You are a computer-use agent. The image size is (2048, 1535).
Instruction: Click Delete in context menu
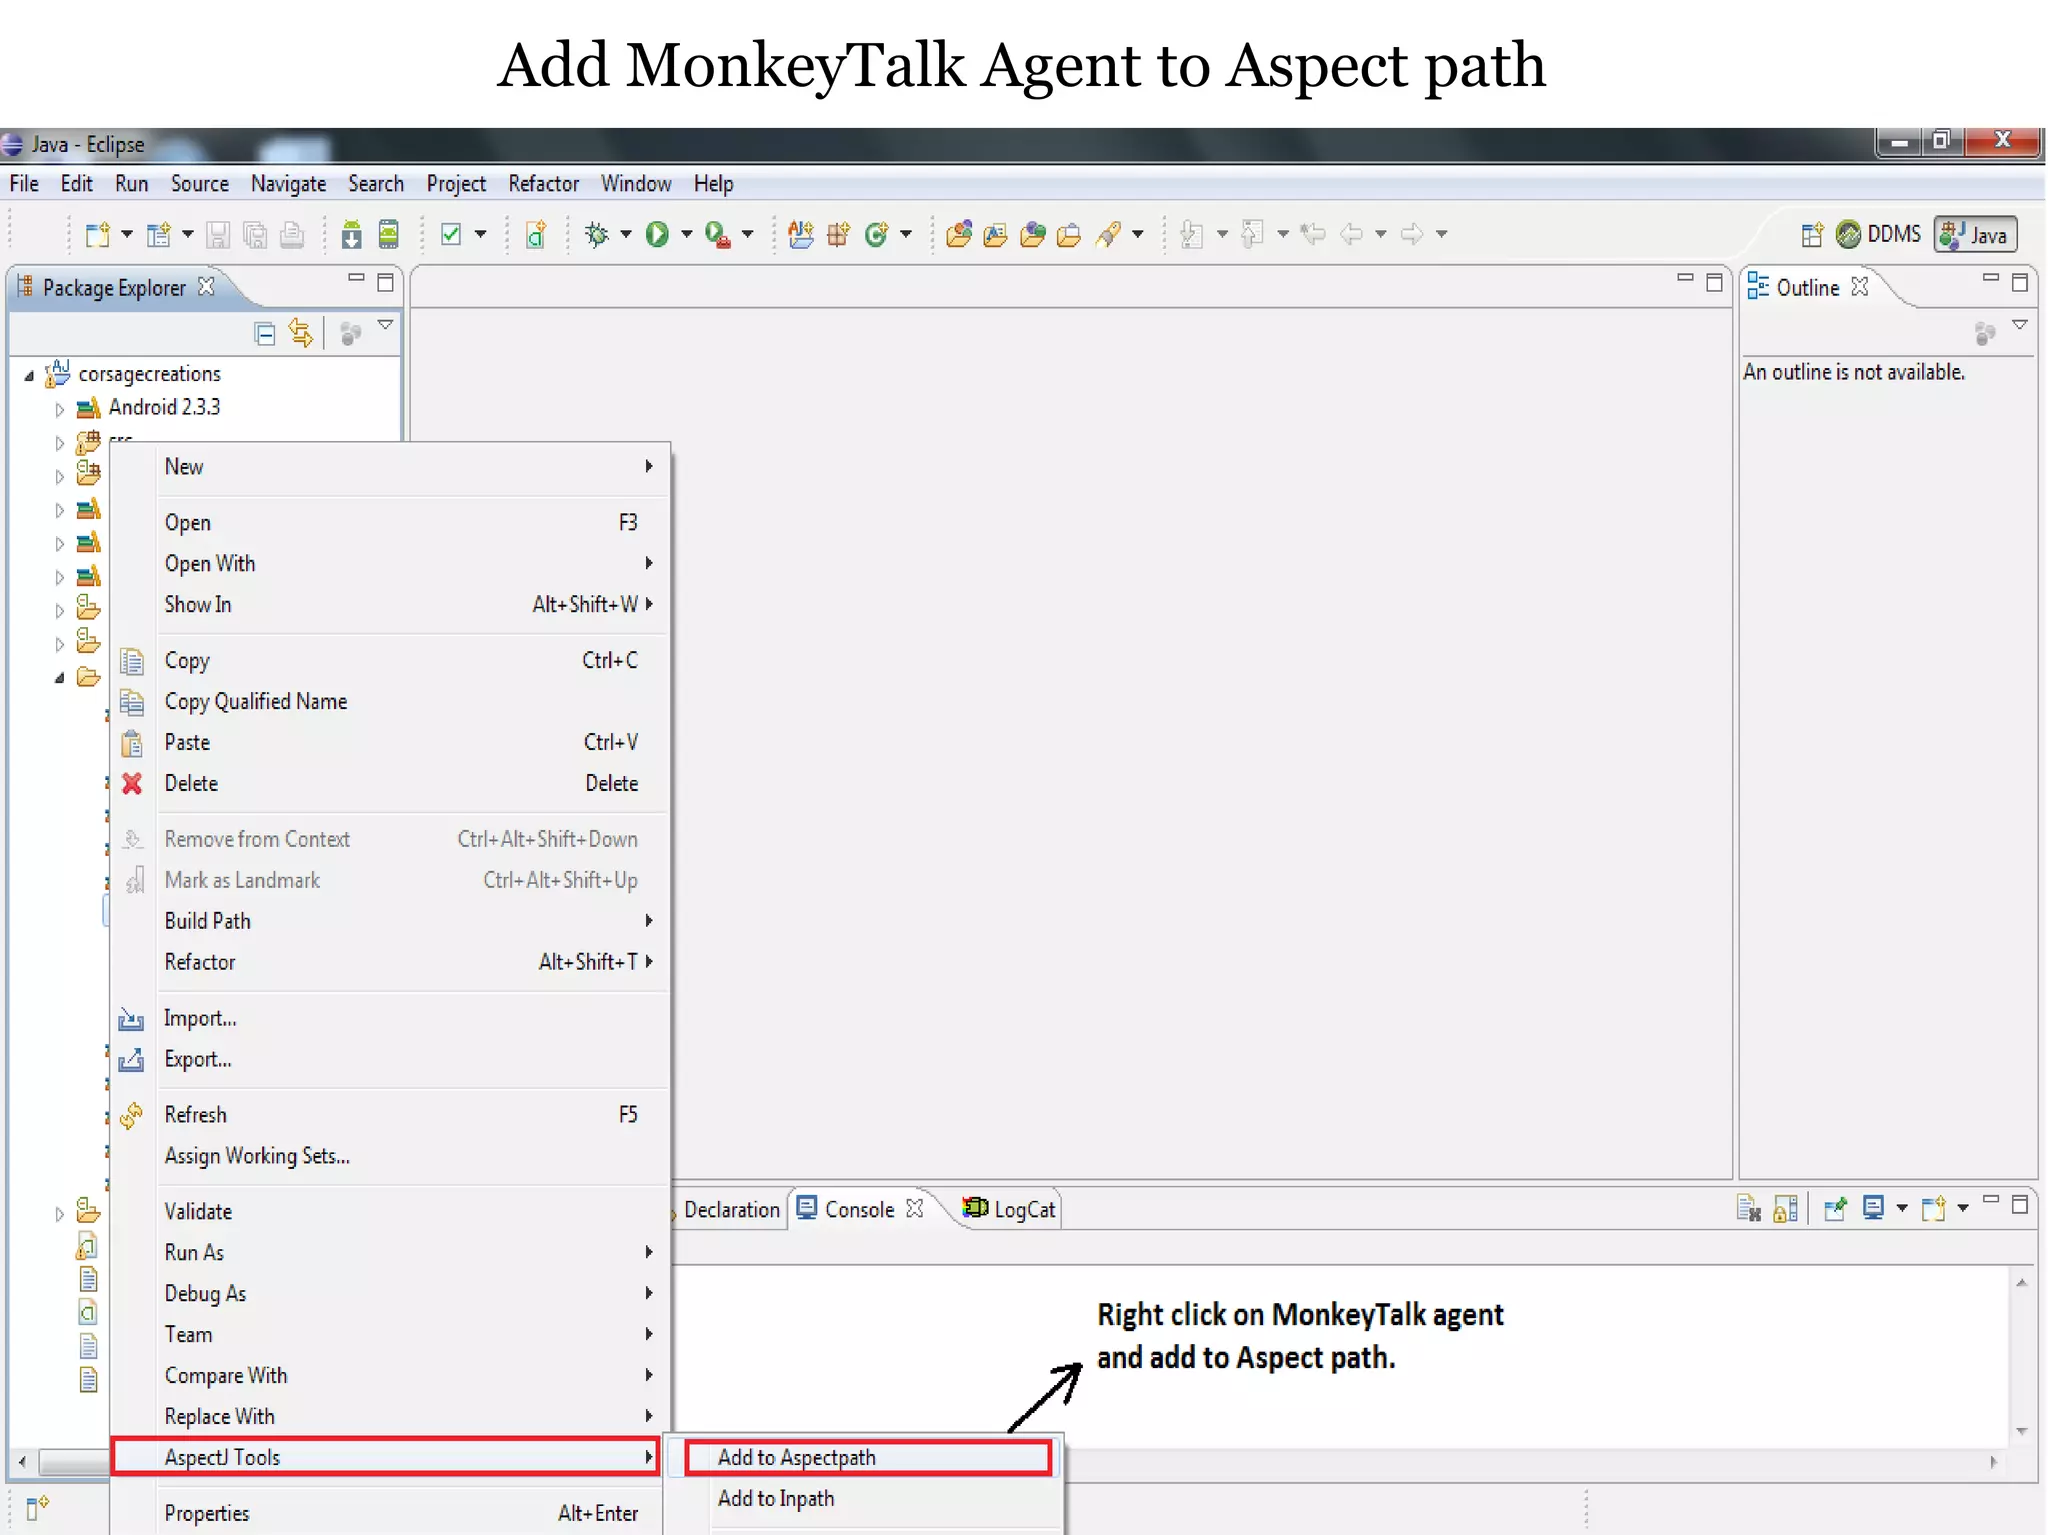coord(390,784)
